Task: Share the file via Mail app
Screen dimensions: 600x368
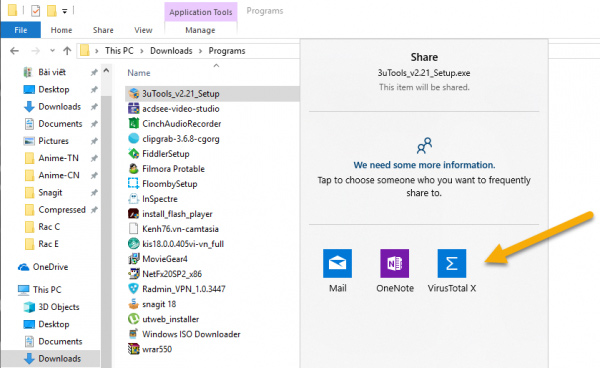Action: (x=337, y=263)
